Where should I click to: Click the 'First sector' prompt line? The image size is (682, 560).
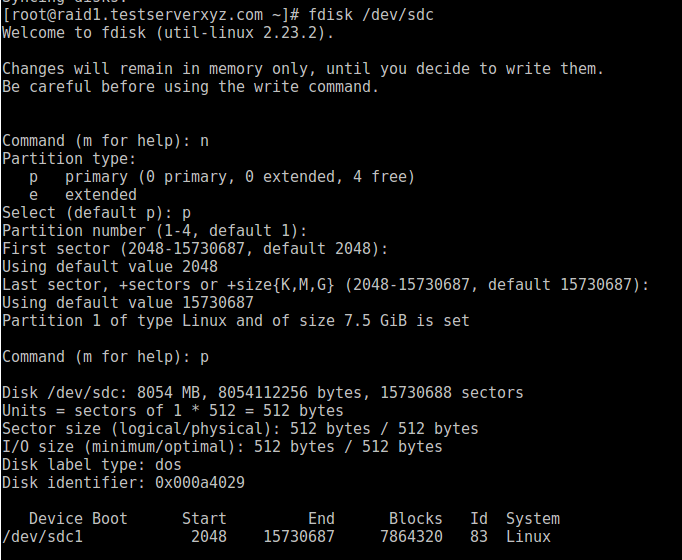click(x=195, y=249)
